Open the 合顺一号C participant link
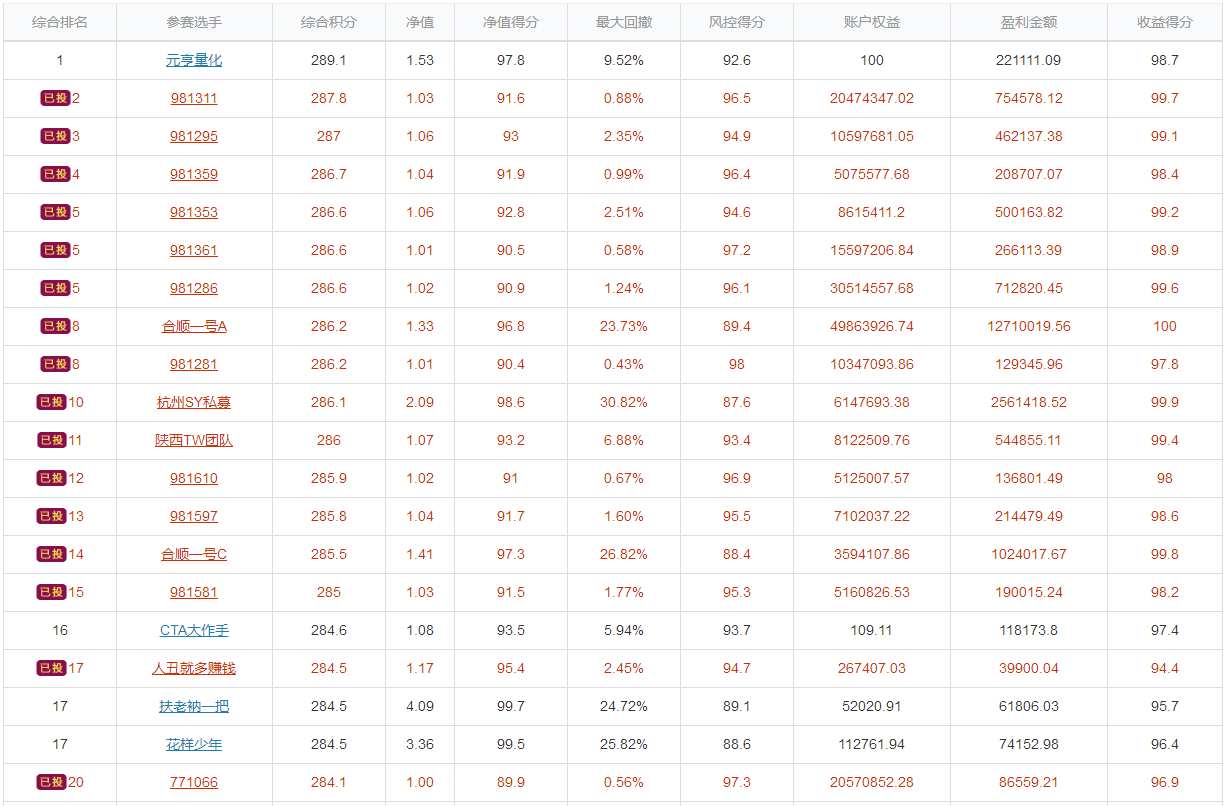1225x806 pixels. (194, 554)
